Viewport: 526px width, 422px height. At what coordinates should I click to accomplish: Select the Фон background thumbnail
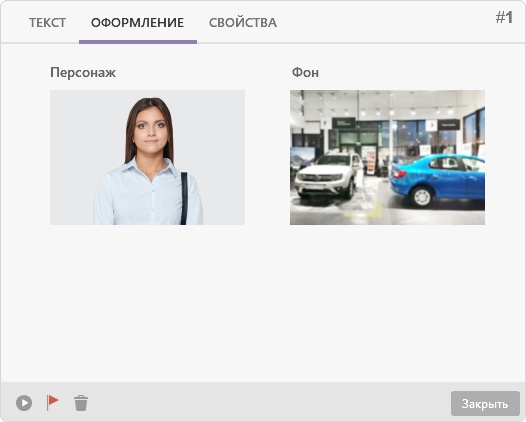click(x=387, y=157)
